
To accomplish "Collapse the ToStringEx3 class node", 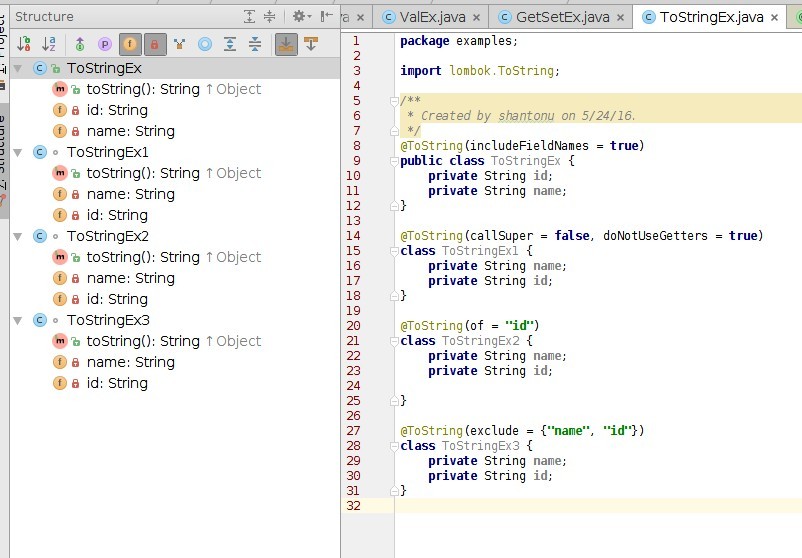I will click(x=18, y=320).
